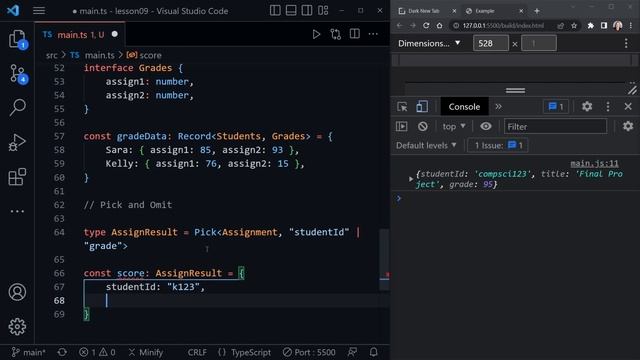Screen dimensions: 640x360
Task: Go to browser home page
Action: [439, 26]
